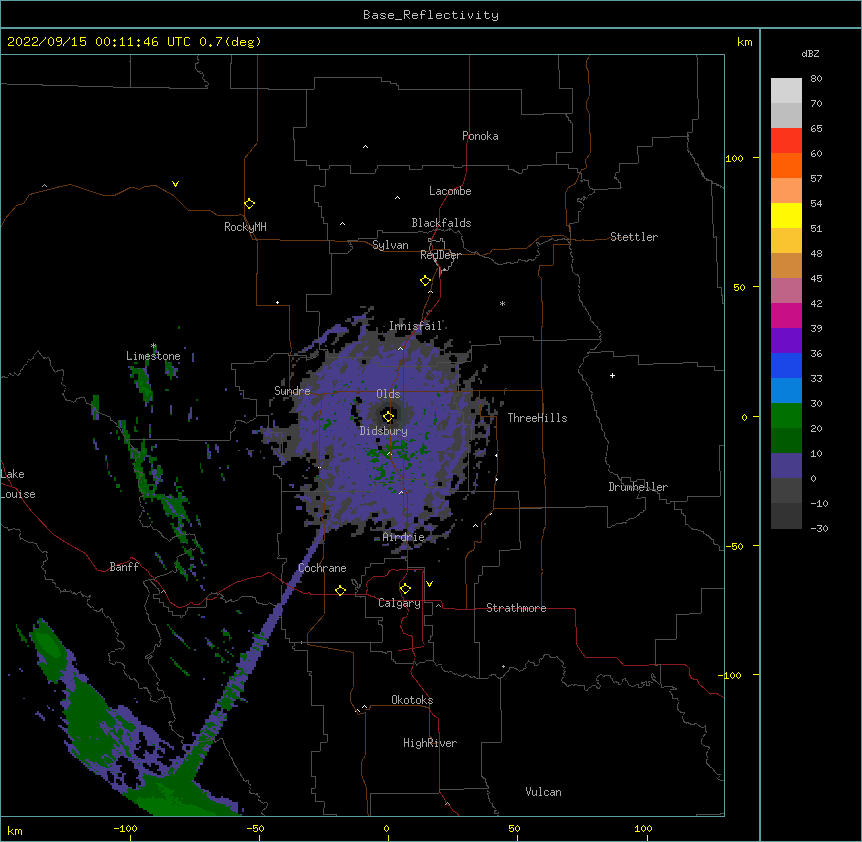
Task: Click the Banff town label
Action: tap(124, 567)
